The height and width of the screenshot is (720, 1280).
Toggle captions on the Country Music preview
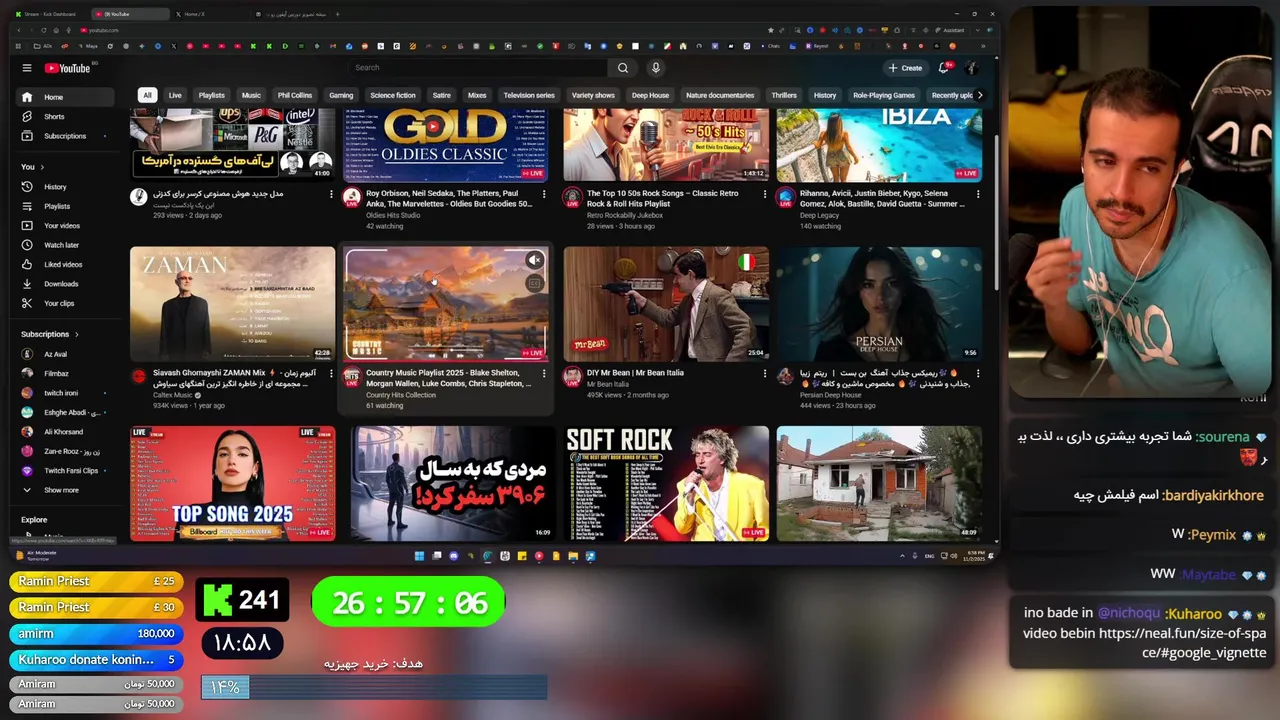pos(535,284)
